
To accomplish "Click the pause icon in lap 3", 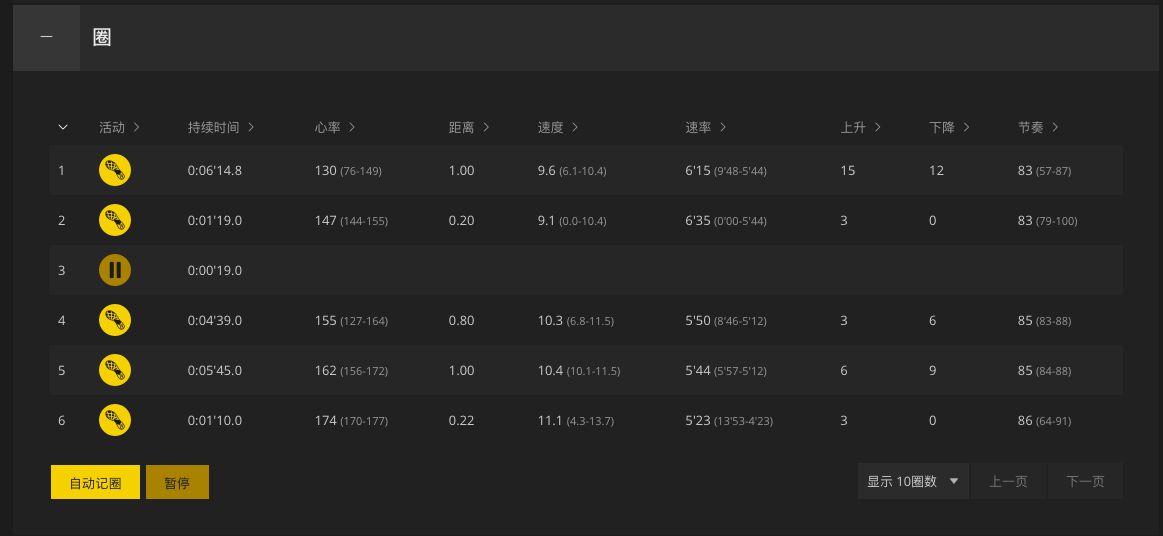I will coord(115,271).
